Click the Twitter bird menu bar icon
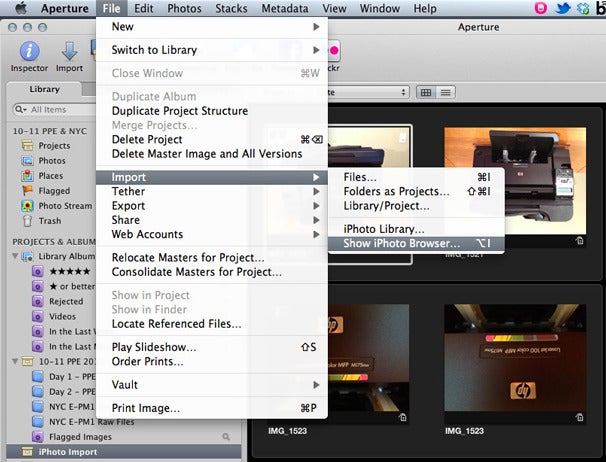Viewport: 606px width, 462px height. point(563,8)
